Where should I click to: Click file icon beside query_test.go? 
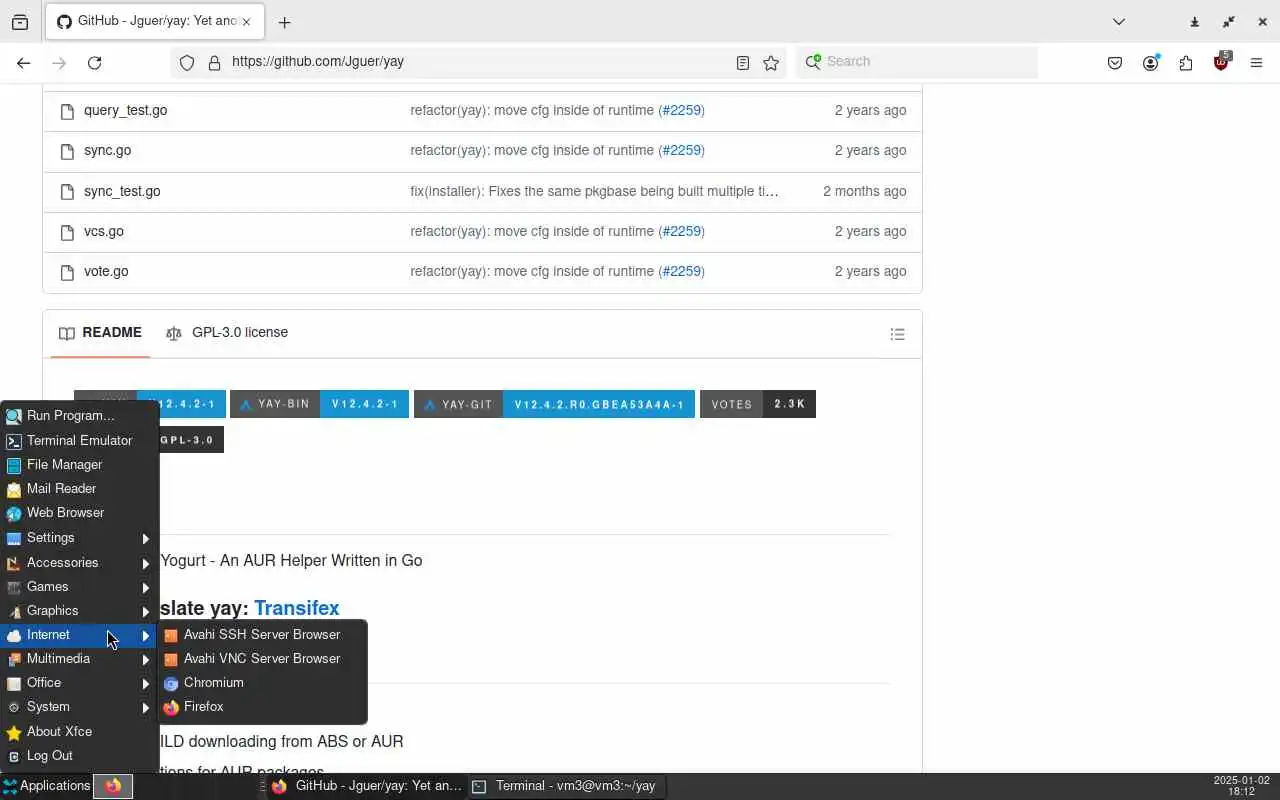tap(67, 111)
